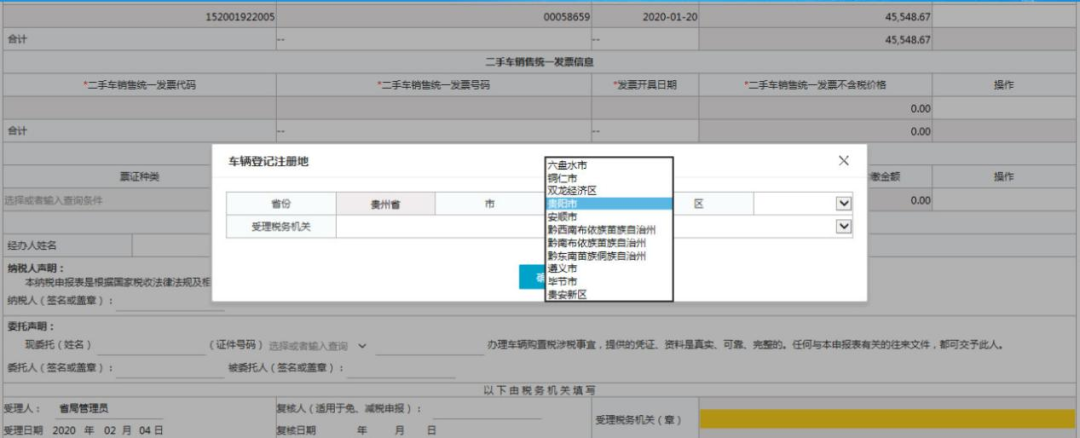Click invoice number 00058659 cell
The height and width of the screenshot is (438, 1080).
[x=434, y=17]
